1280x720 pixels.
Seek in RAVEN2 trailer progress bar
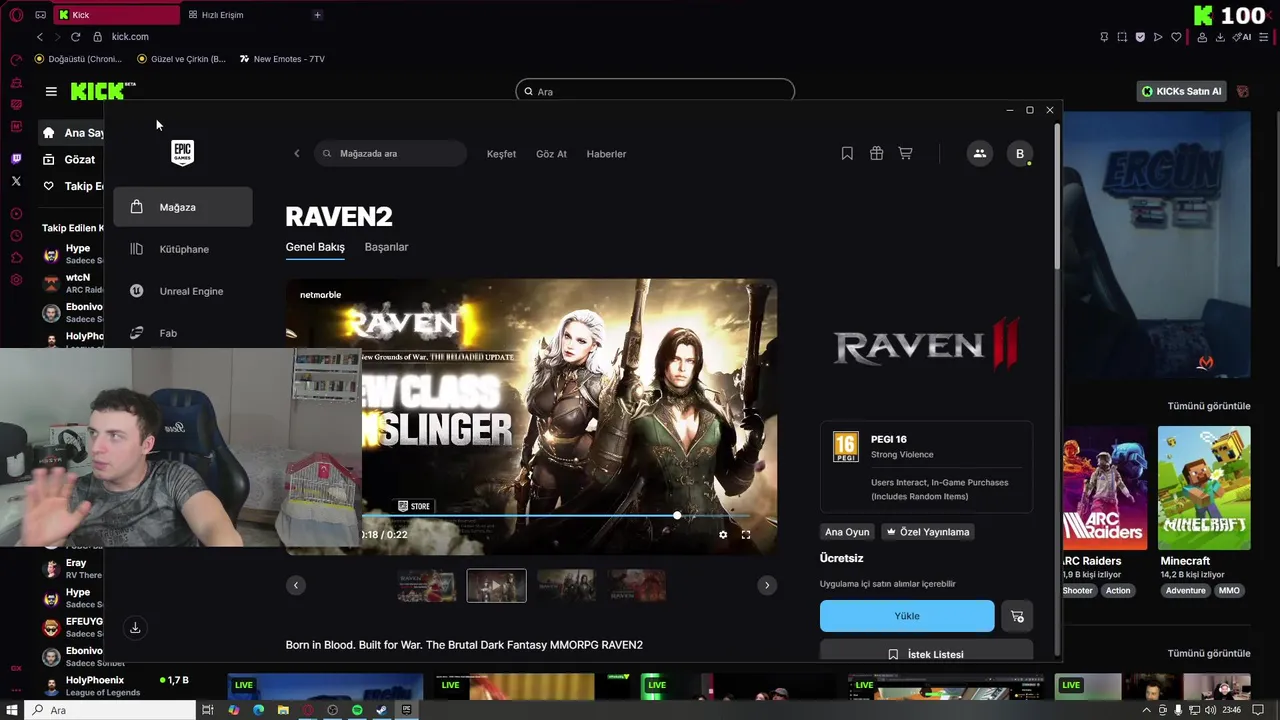pos(556,516)
